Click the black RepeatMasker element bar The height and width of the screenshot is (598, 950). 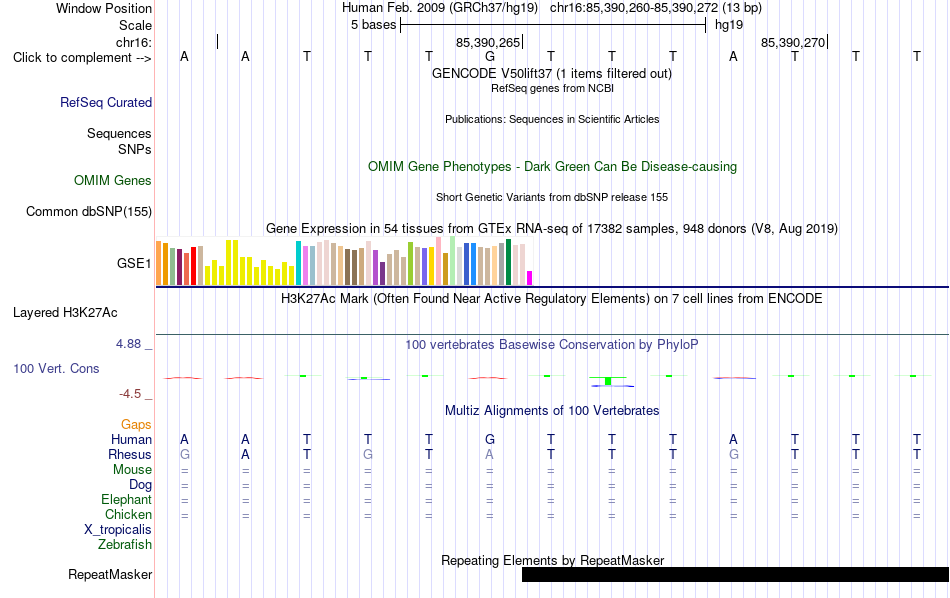point(736,574)
